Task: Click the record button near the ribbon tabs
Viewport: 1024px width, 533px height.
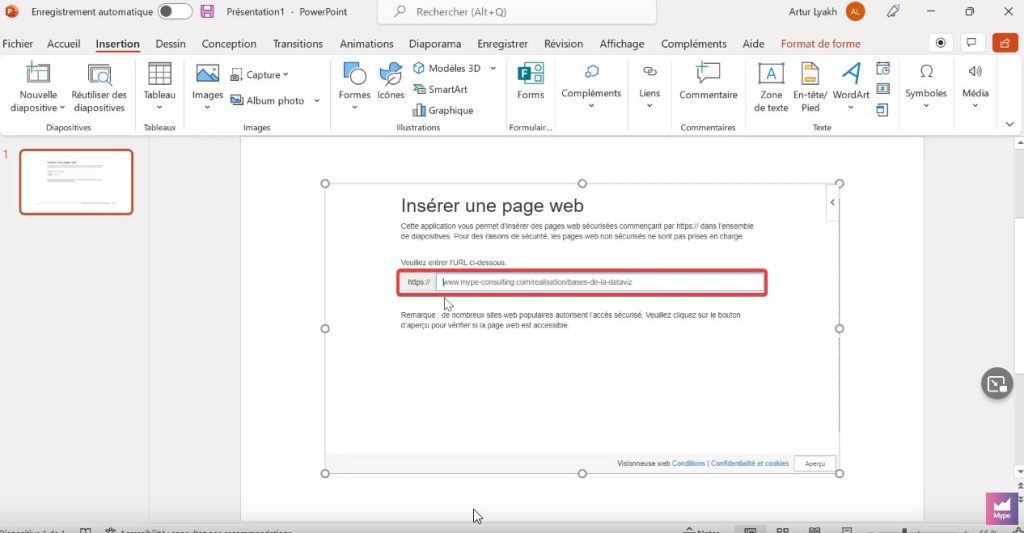Action: click(940, 43)
